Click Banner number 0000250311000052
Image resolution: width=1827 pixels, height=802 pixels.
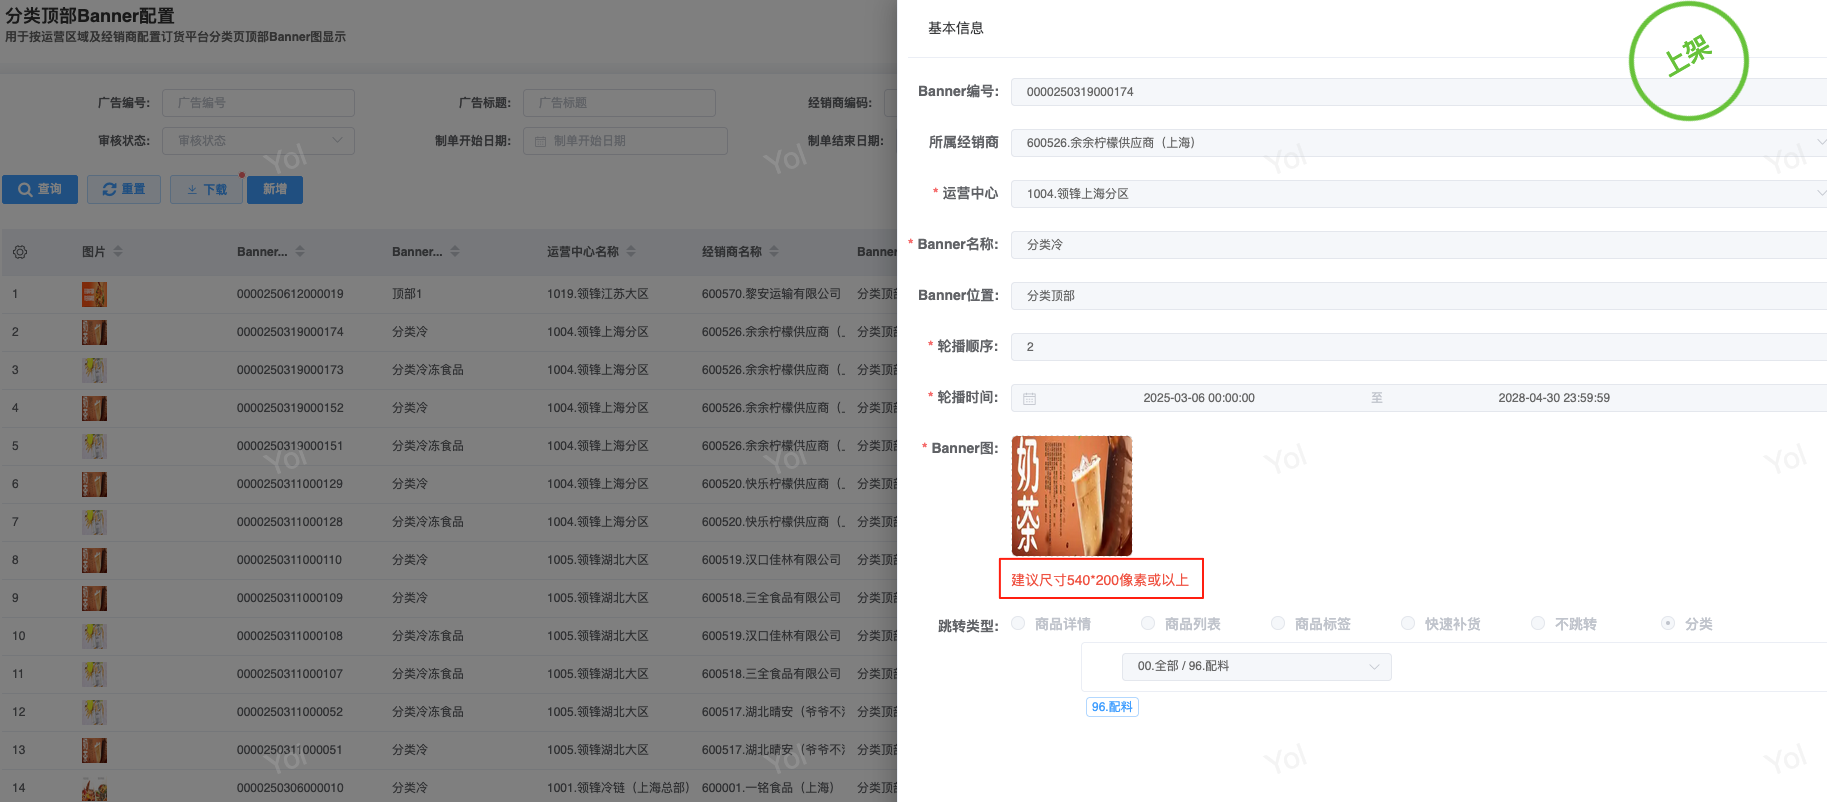click(290, 712)
